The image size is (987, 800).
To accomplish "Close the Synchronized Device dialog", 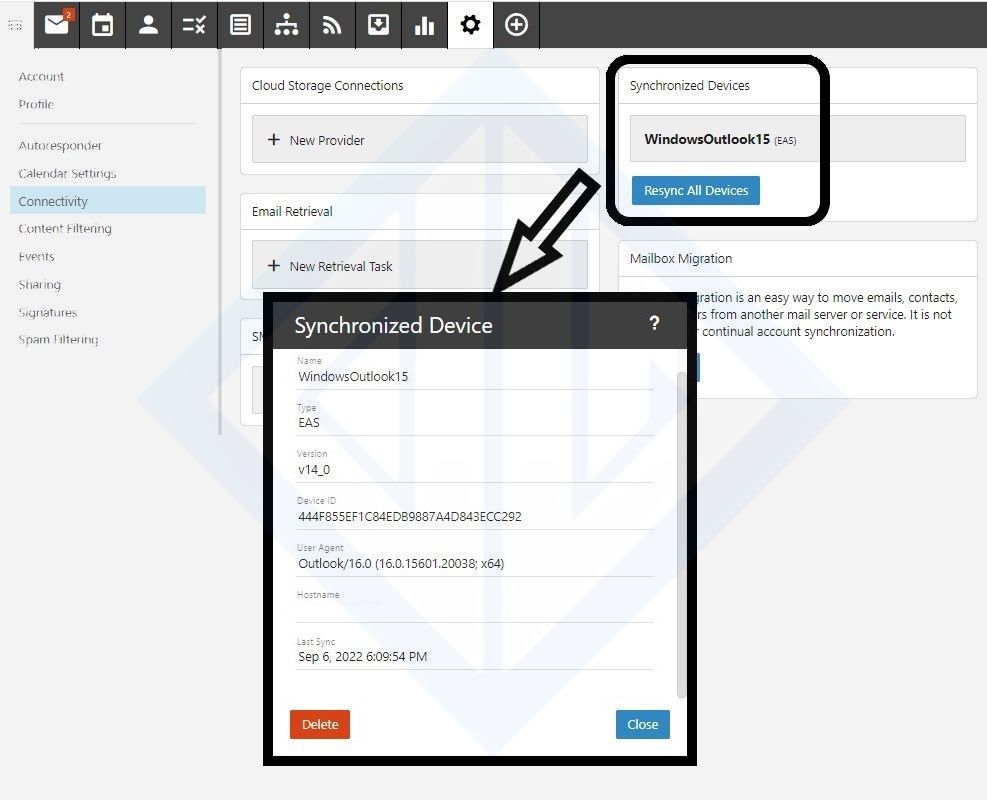I will 643,724.
